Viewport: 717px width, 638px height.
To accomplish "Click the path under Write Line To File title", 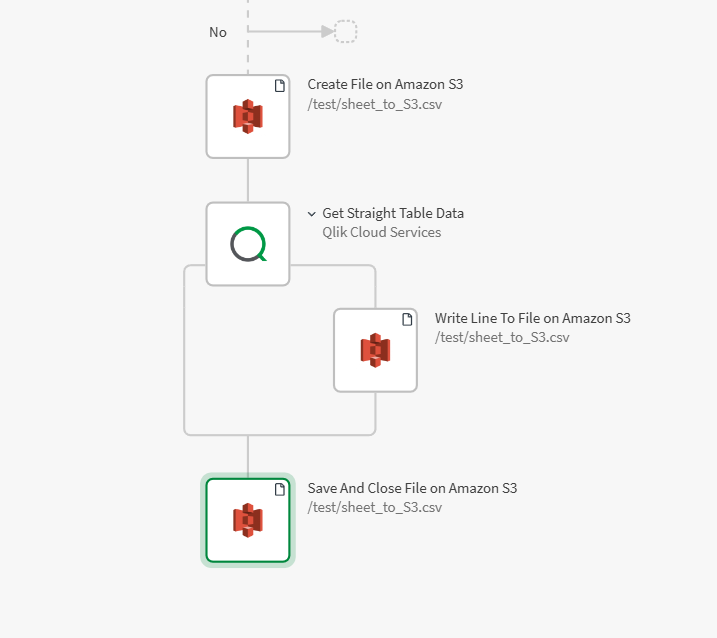I will (501, 338).
